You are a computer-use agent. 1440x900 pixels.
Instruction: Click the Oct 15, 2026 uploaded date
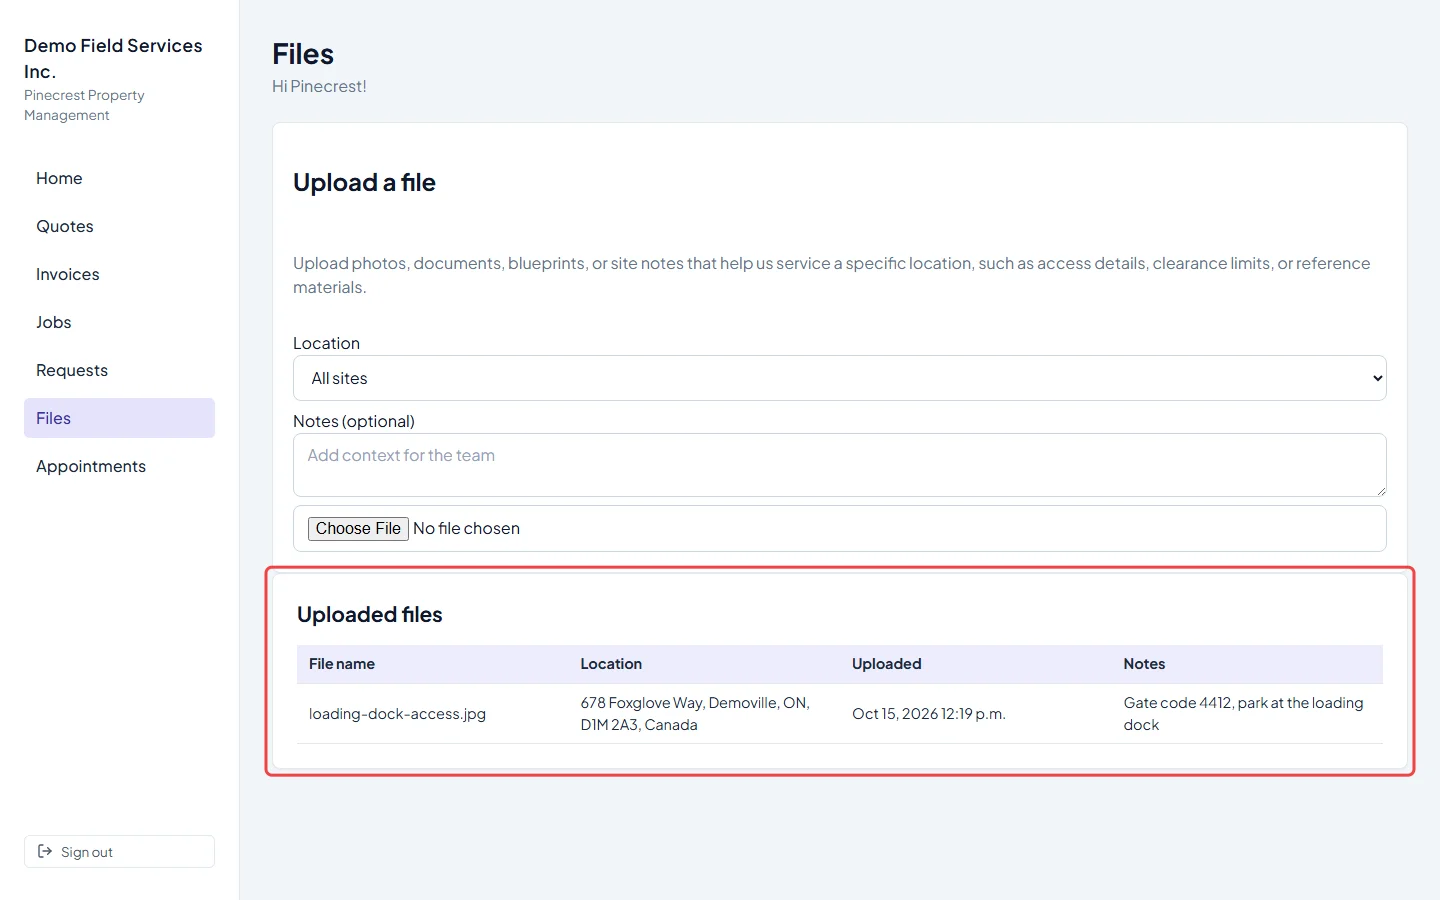tap(928, 714)
